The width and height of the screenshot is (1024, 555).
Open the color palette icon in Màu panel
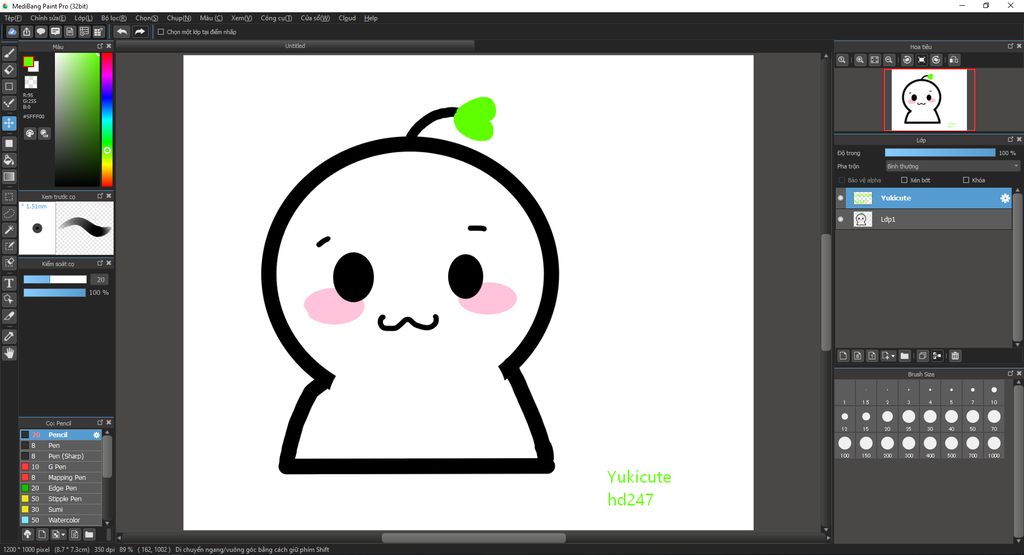30,133
